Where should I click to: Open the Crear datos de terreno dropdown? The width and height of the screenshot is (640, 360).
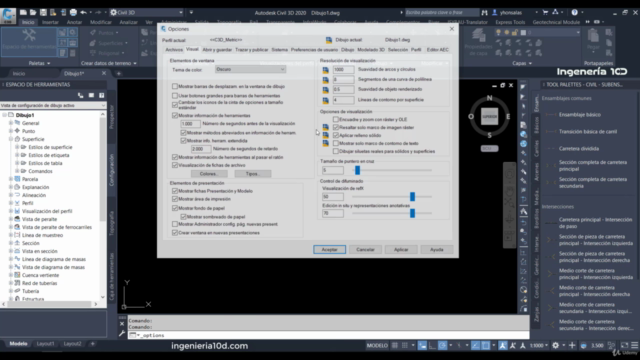[x=109, y=63]
